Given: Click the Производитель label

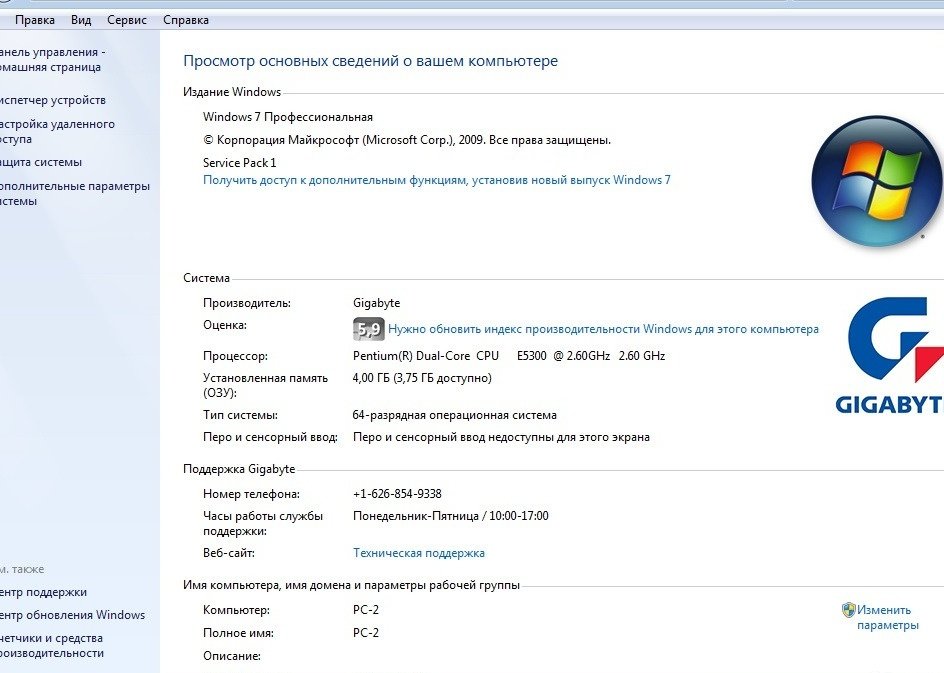Looking at the screenshot, I should pos(247,303).
